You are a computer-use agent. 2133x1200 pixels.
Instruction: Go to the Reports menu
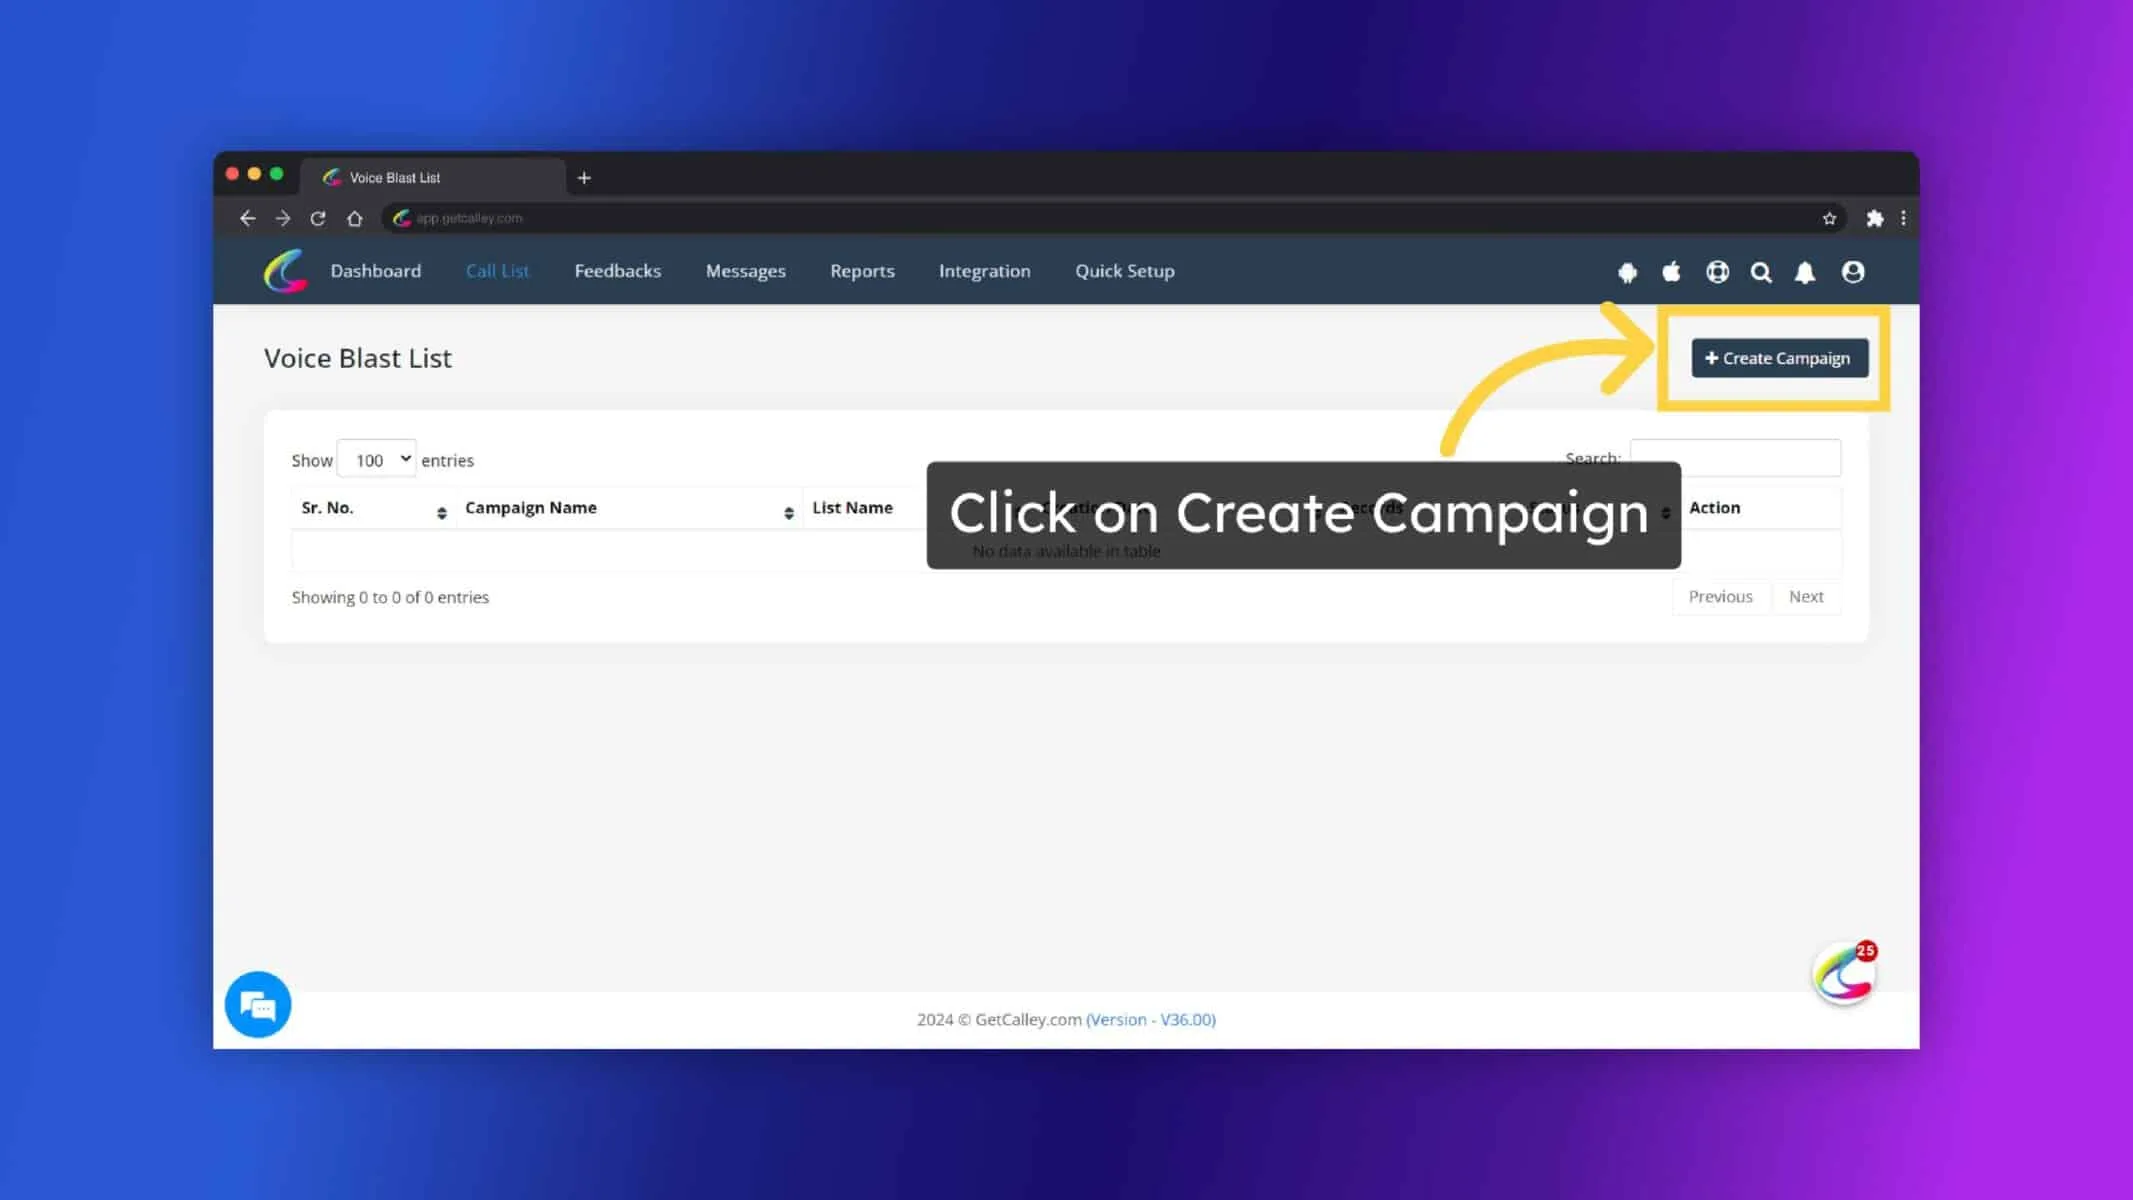(862, 271)
